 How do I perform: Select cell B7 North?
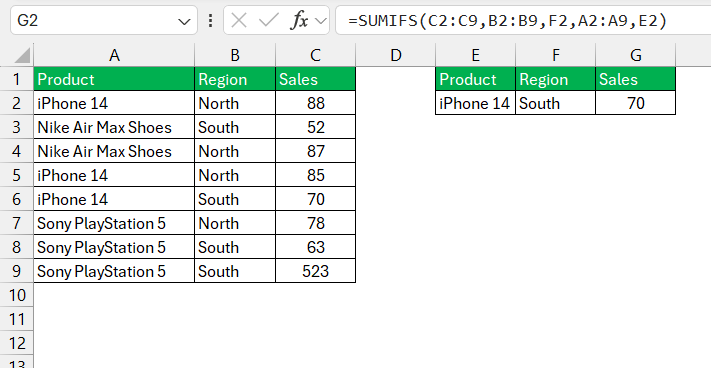click(x=235, y=223)
